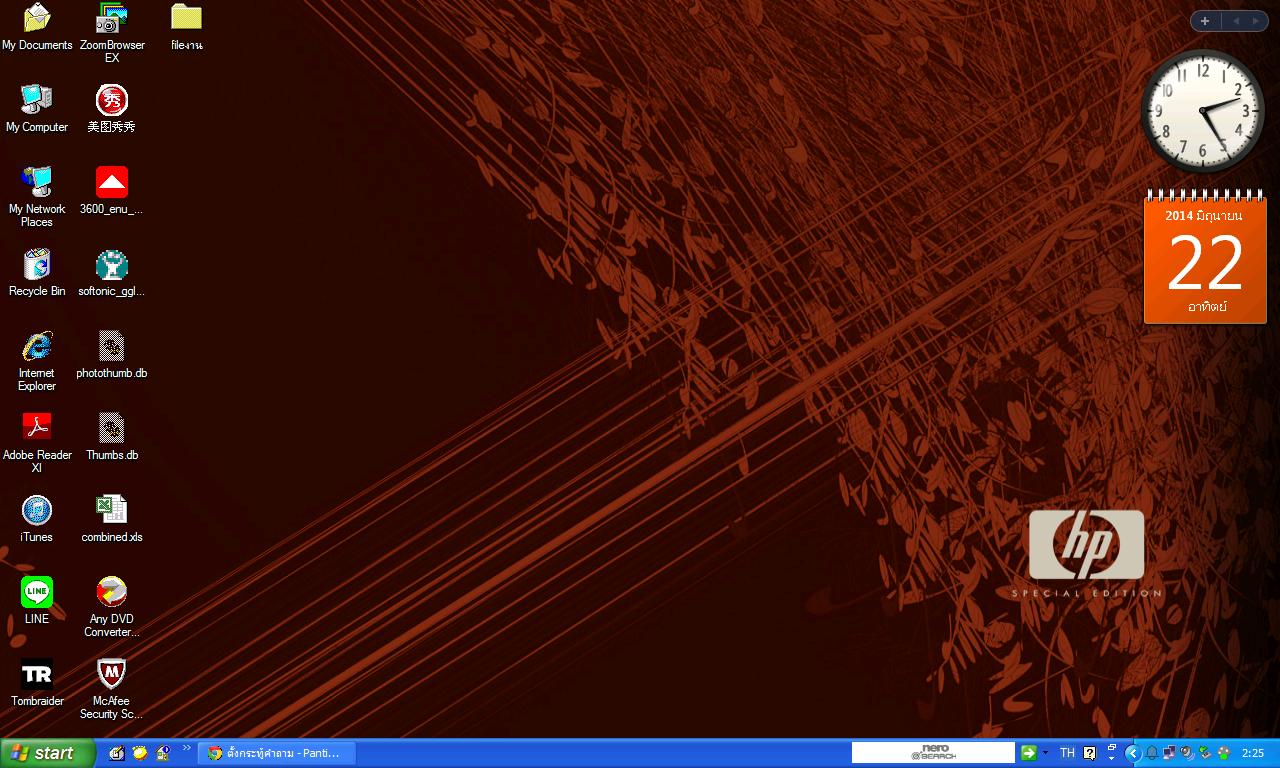1280x768 pixels.
Task: Select the Adobe Reader XI shortcut
Action: (x=37, y=442)
